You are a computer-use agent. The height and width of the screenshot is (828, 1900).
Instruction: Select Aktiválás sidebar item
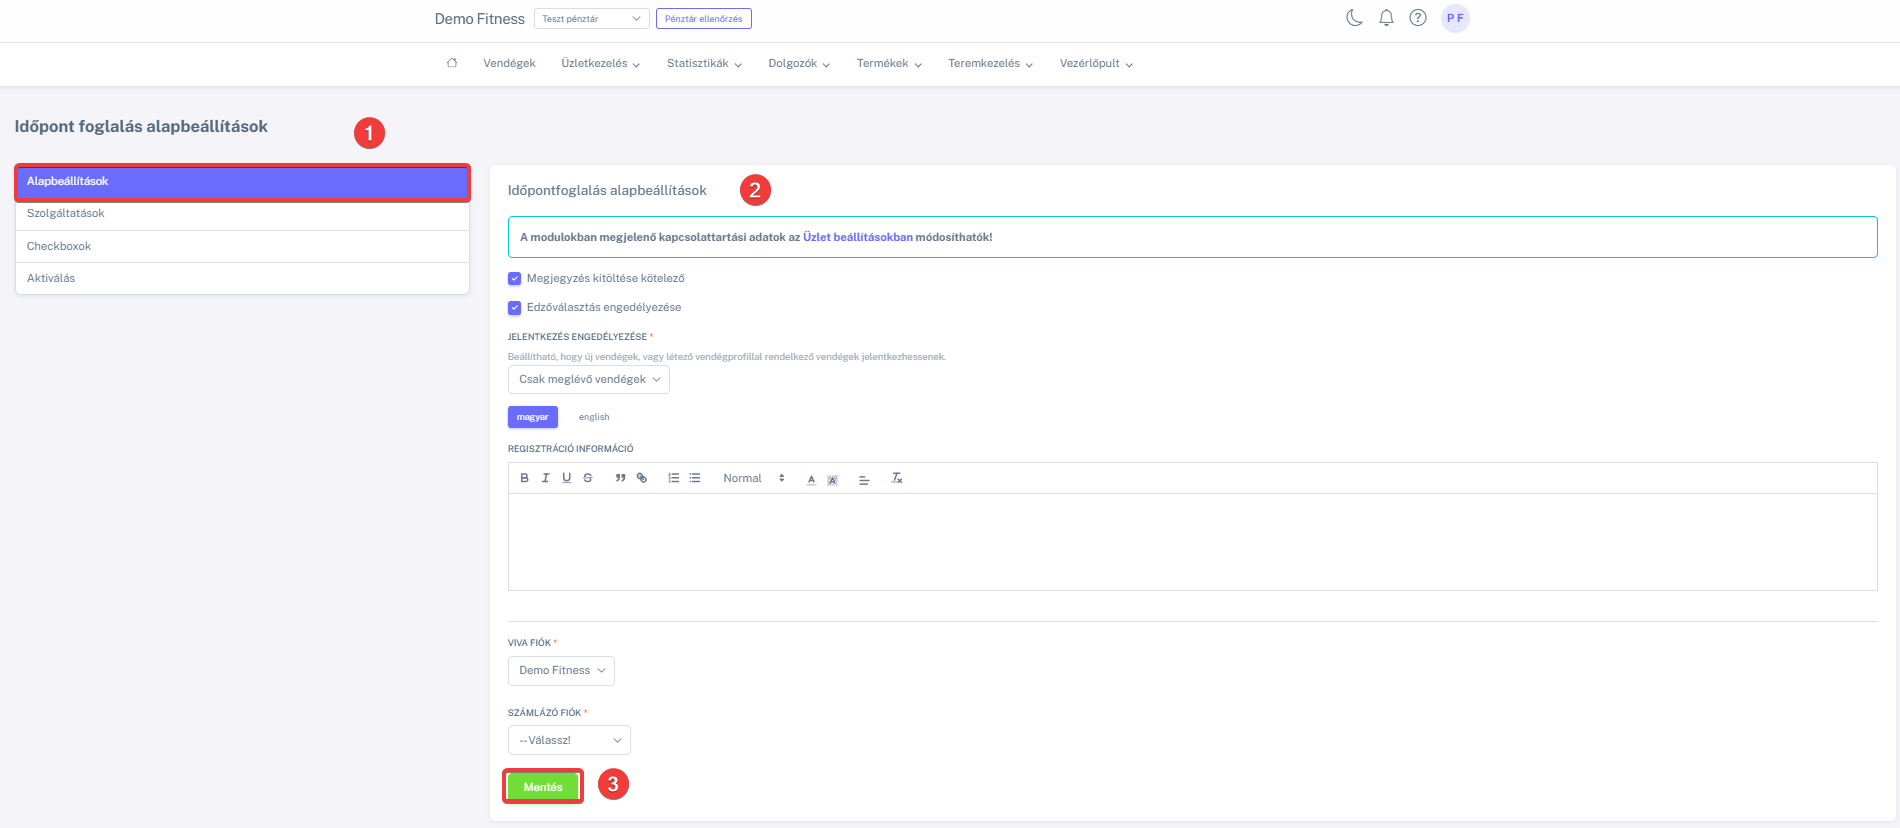click(242, 278)
